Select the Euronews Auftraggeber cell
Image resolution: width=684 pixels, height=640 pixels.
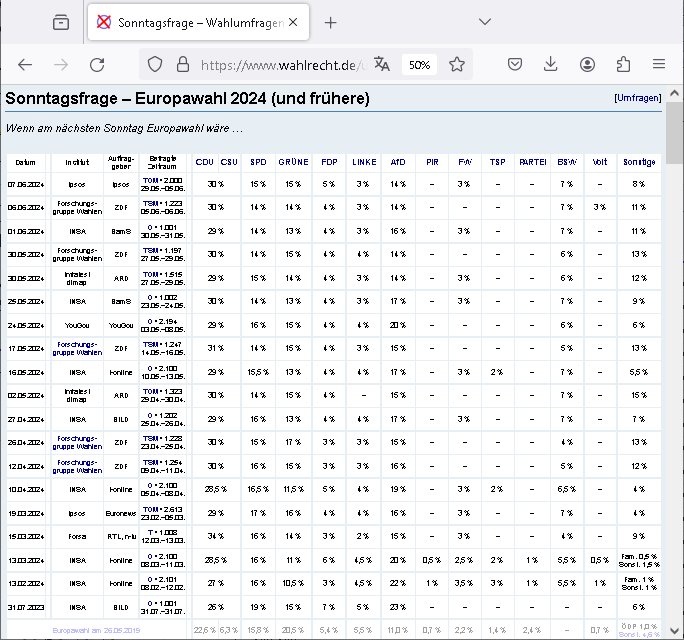(121, 513)
